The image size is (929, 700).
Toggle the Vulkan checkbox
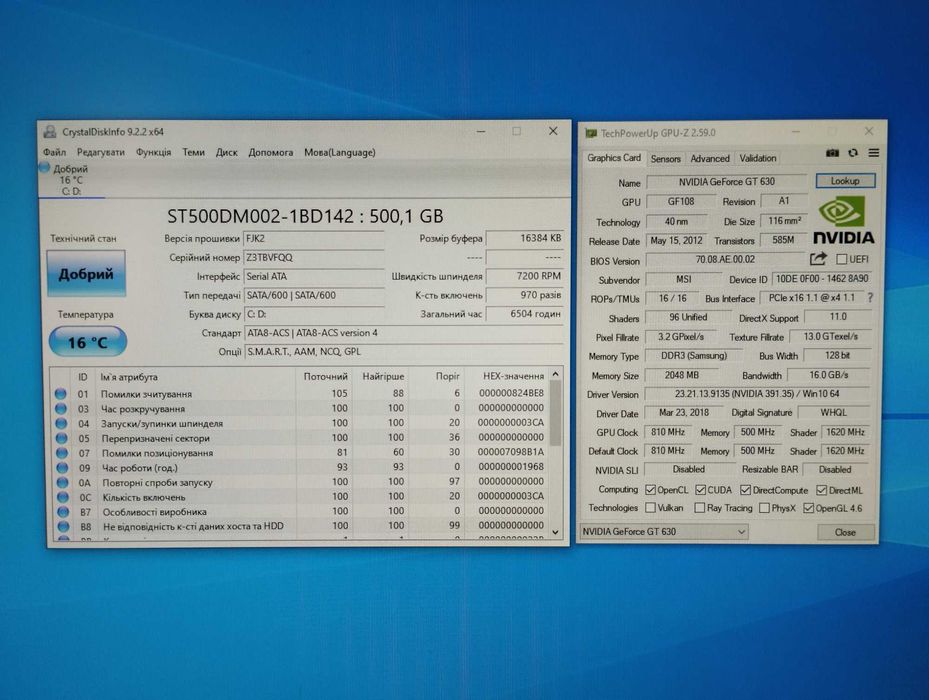(x=650, y=508)
